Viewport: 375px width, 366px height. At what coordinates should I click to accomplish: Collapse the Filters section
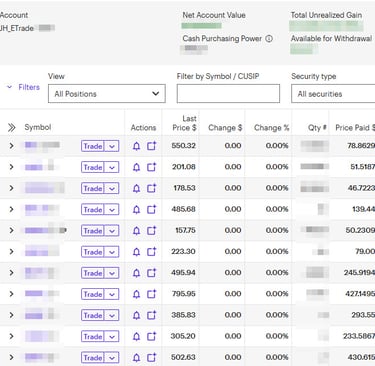click(x=23, y=87)
